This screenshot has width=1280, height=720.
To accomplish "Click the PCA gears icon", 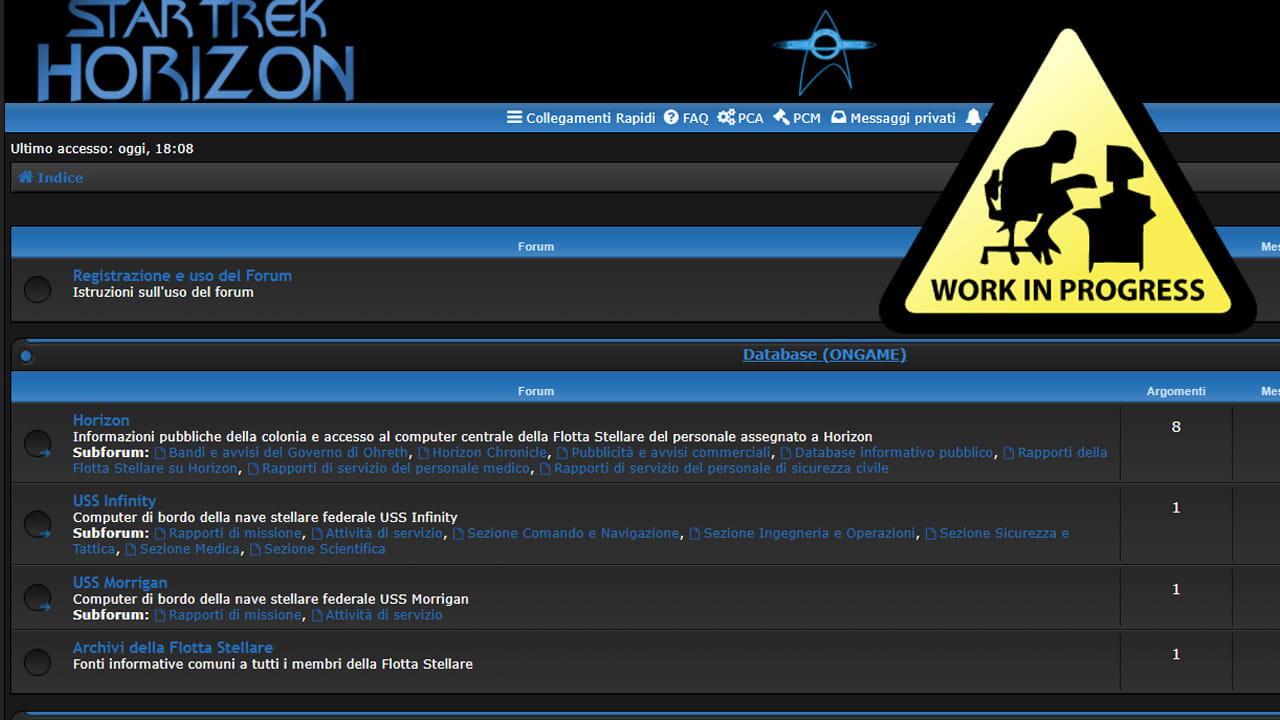I will click(726, 118).
